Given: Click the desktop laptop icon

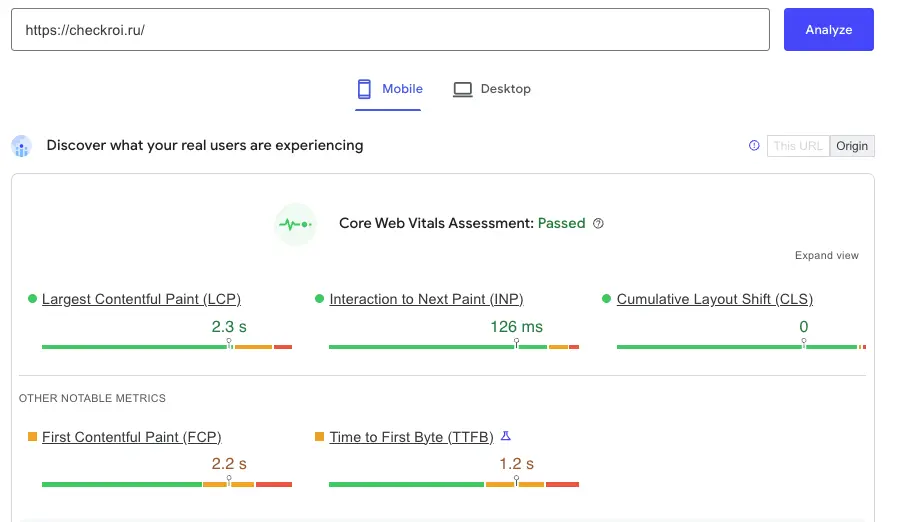Looking at the screenshot, I should coord(463,90).
